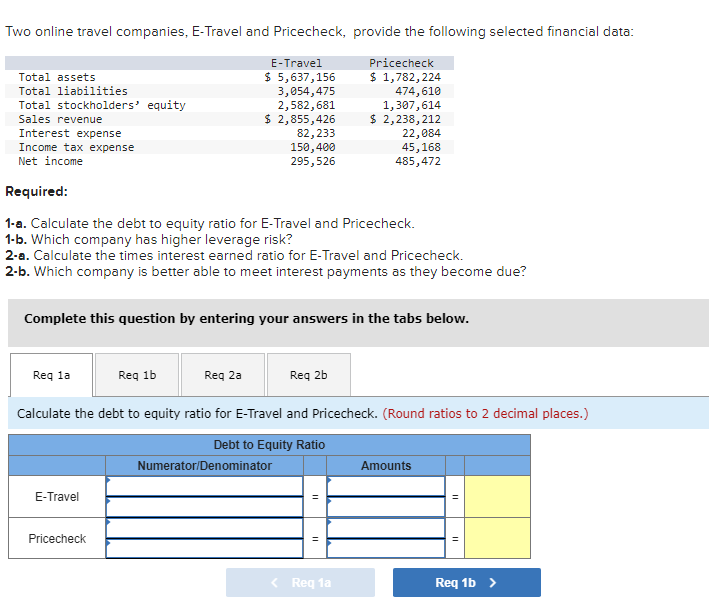This screenshot has height=616, width=709.
Task: Select E-Travel yellow ratio result cell
Action: (497, 497)
